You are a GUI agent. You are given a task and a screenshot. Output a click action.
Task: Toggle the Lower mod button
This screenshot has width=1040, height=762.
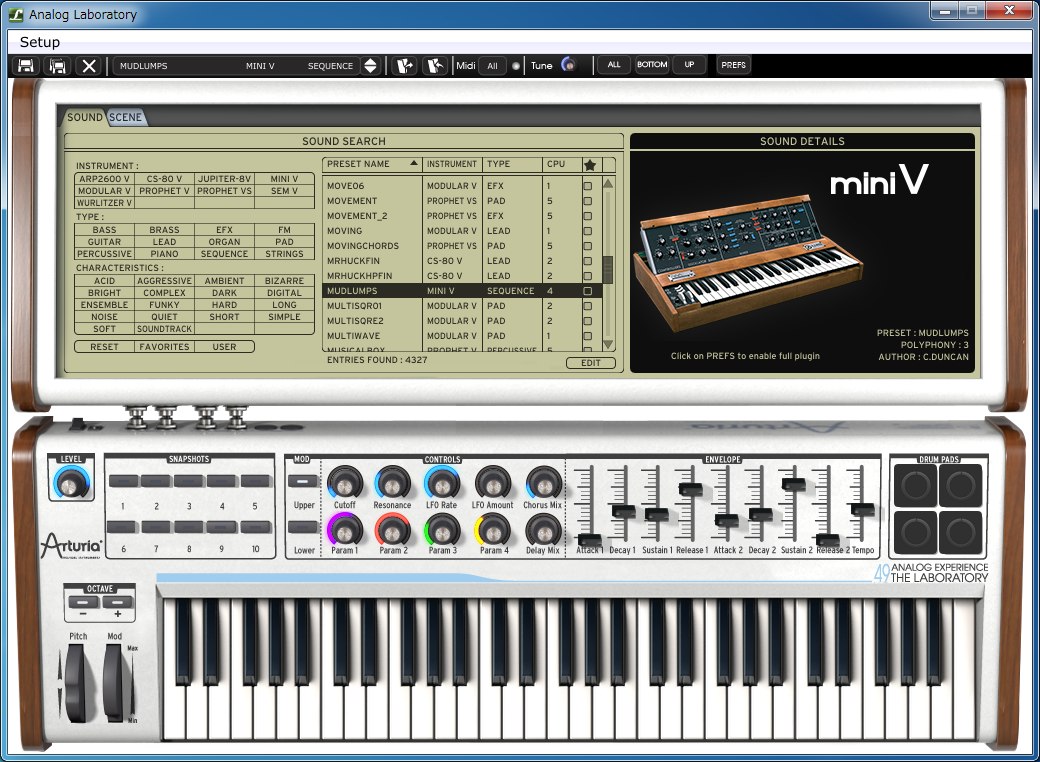tap(303, 527)
